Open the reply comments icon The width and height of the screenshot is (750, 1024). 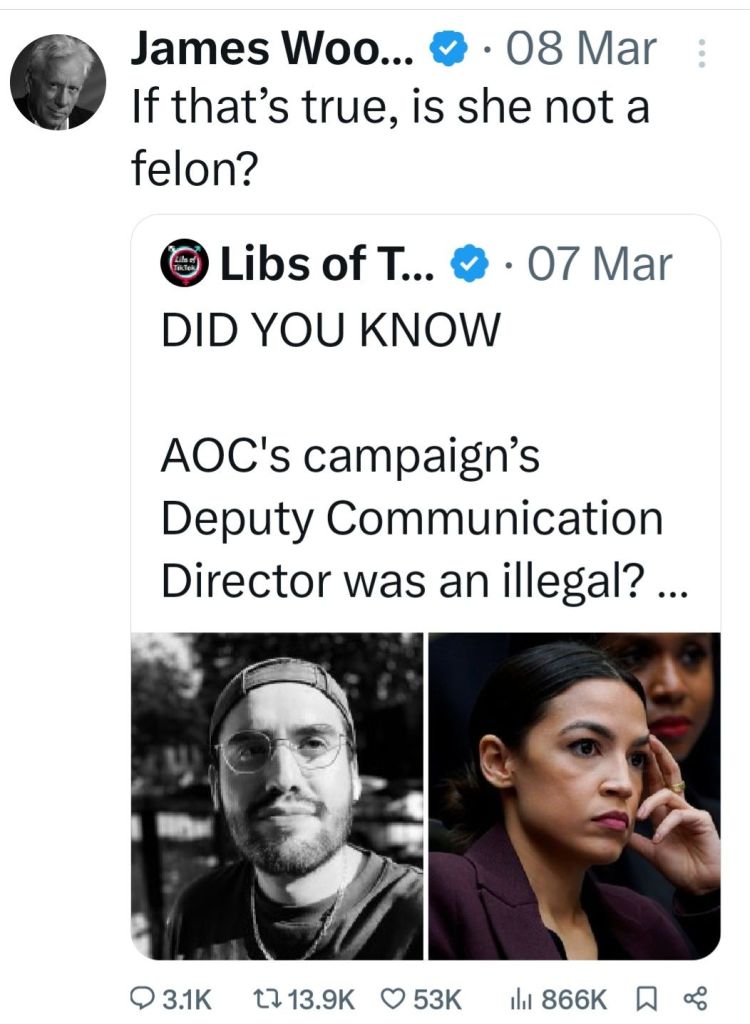click(x=145, y=997)
